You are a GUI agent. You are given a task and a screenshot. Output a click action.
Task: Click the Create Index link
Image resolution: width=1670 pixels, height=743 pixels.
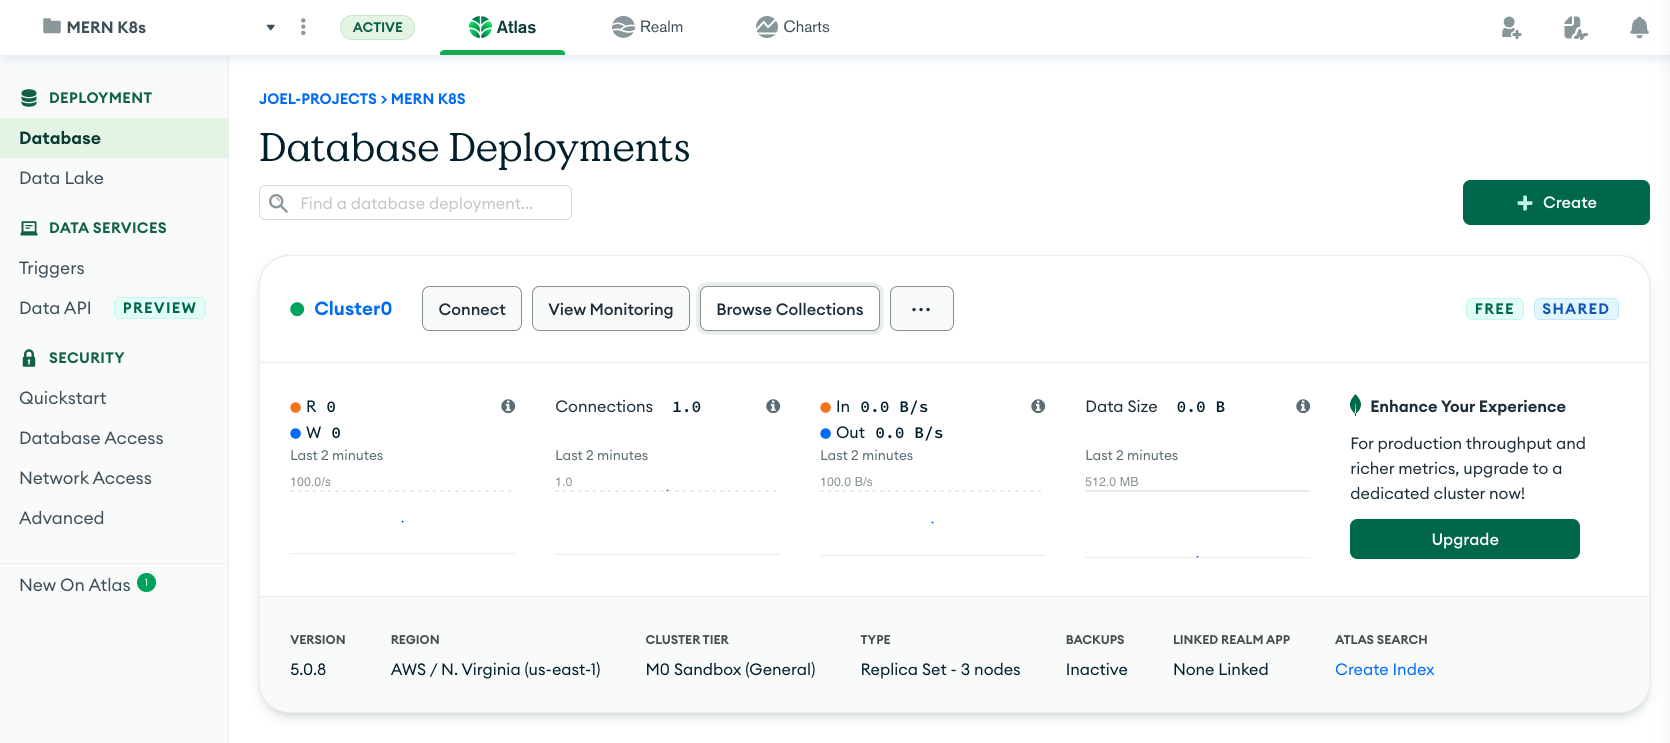1385,669
